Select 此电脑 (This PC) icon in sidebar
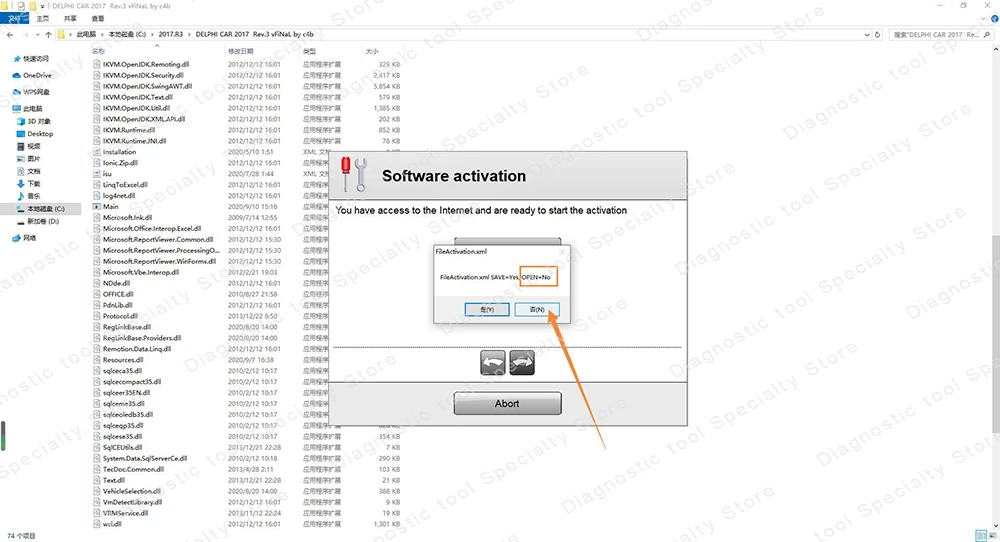This screenshot has height=542, width=1000. tap(17, 108)
